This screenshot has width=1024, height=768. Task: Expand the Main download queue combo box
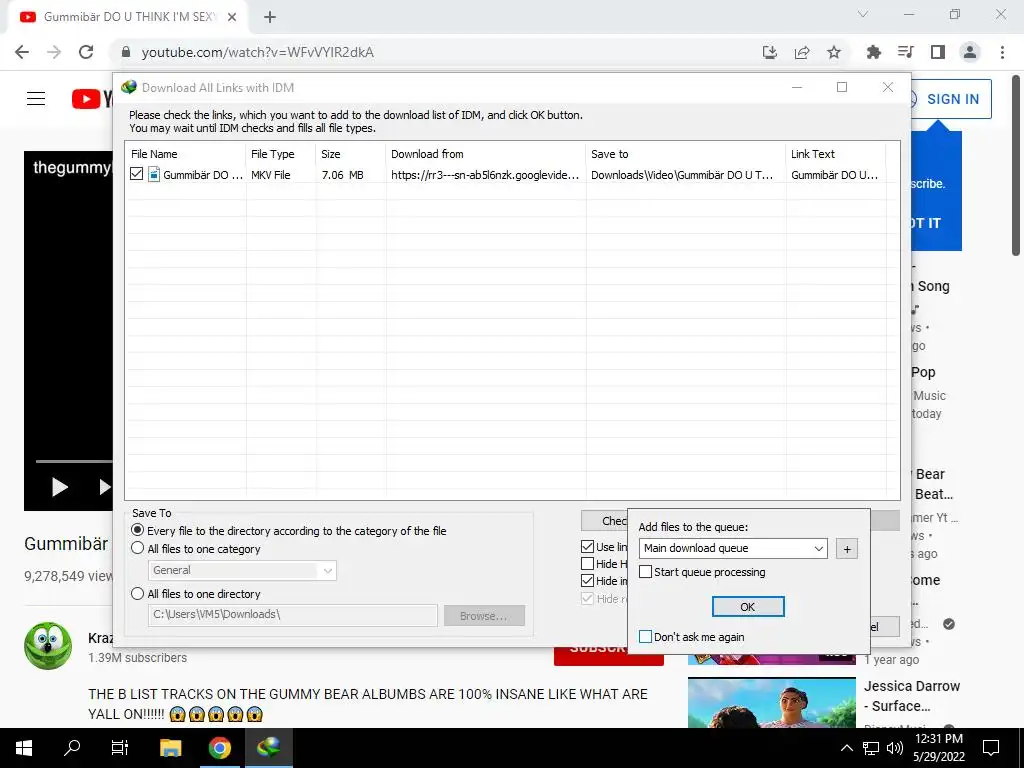click(x=733, y=548)
